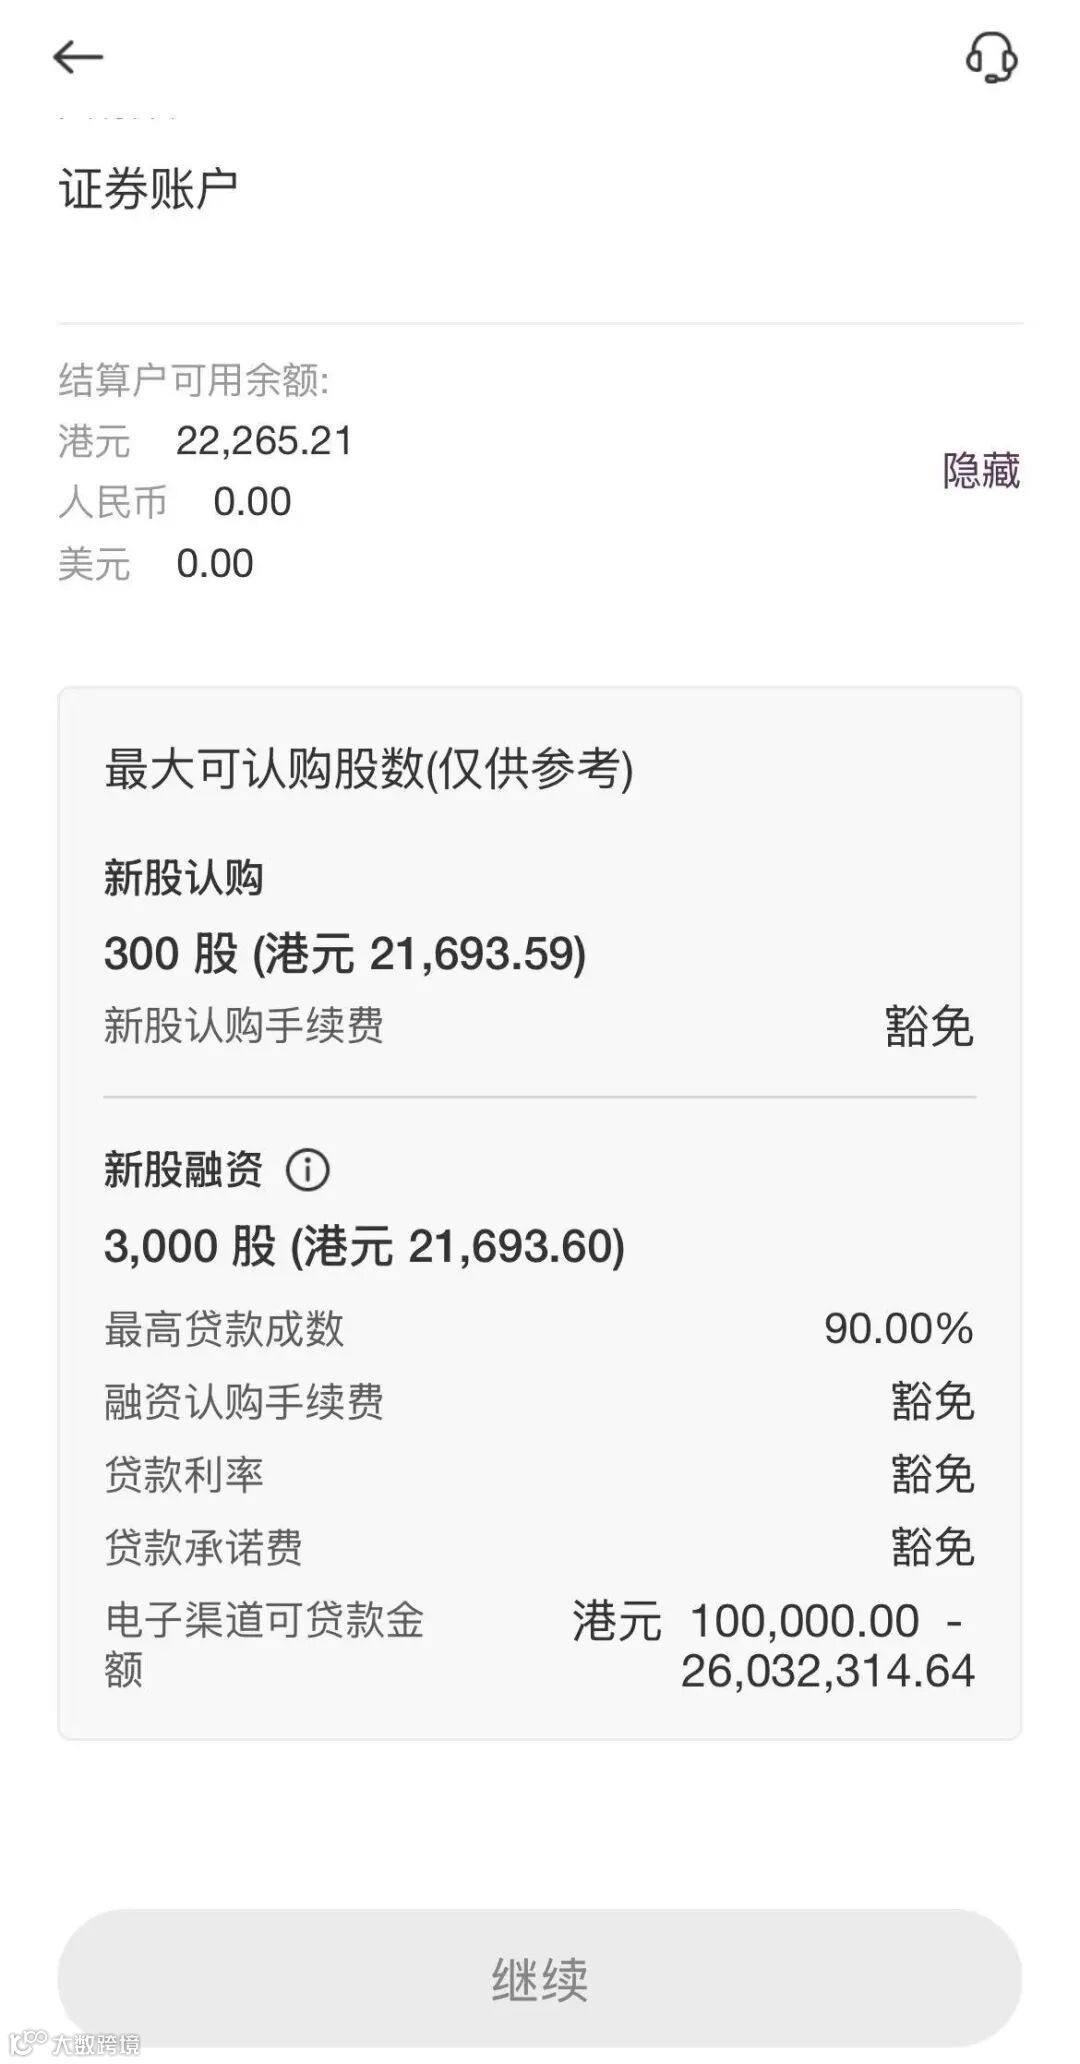Select 300 股 cash subscription amount
Image resolution: width=1080 pixels, height=2064 pixels.
point(345,953)
